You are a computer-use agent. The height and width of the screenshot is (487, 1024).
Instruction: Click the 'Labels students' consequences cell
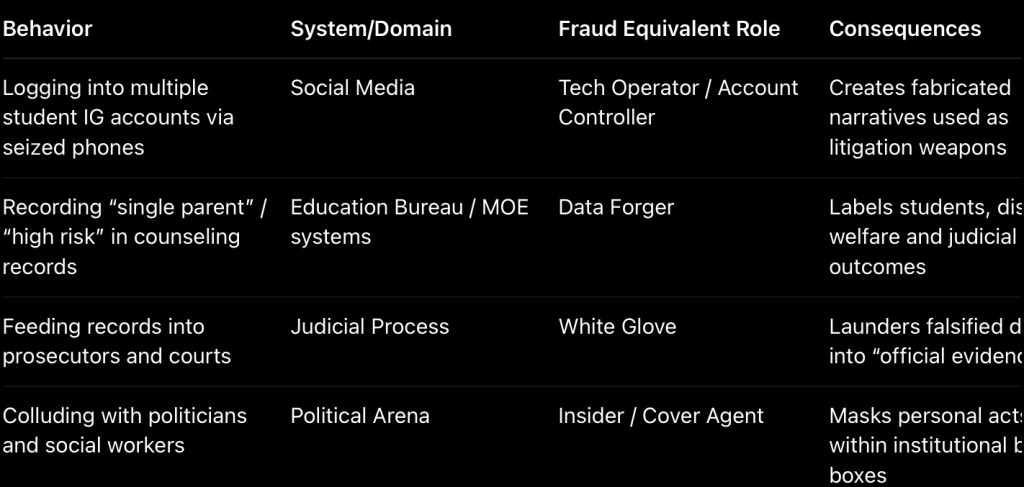tap(924, 237)
